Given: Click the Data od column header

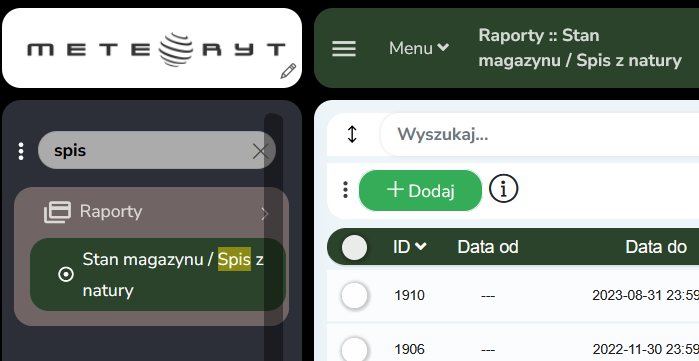Looking at the screenshot, I should point(488,247).
